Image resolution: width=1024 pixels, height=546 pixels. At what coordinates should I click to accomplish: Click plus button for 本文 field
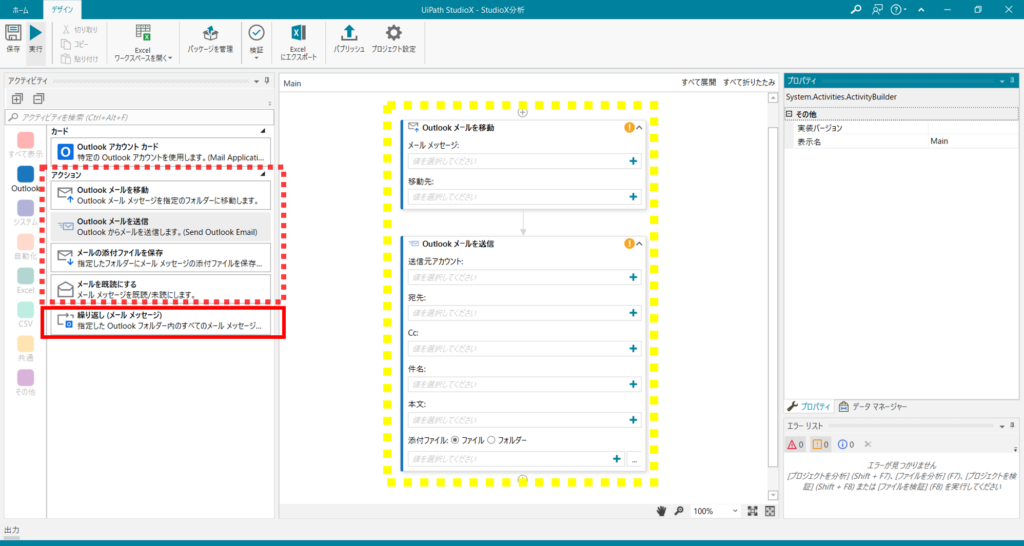point(633,420)
